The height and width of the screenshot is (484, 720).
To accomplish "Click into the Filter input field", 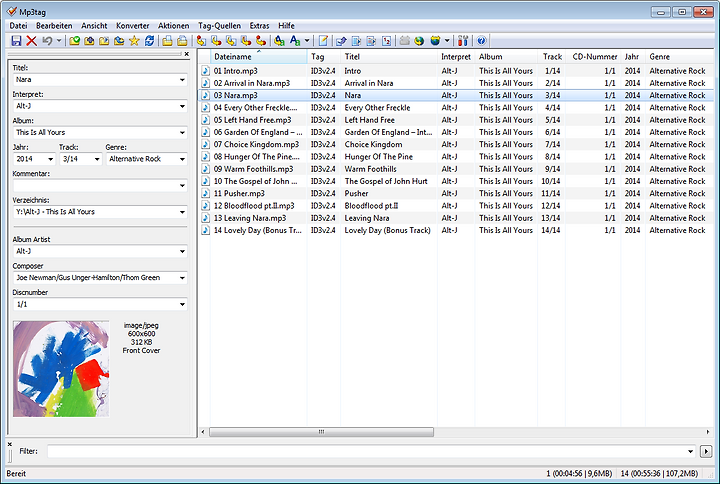I will click(371, 451).
